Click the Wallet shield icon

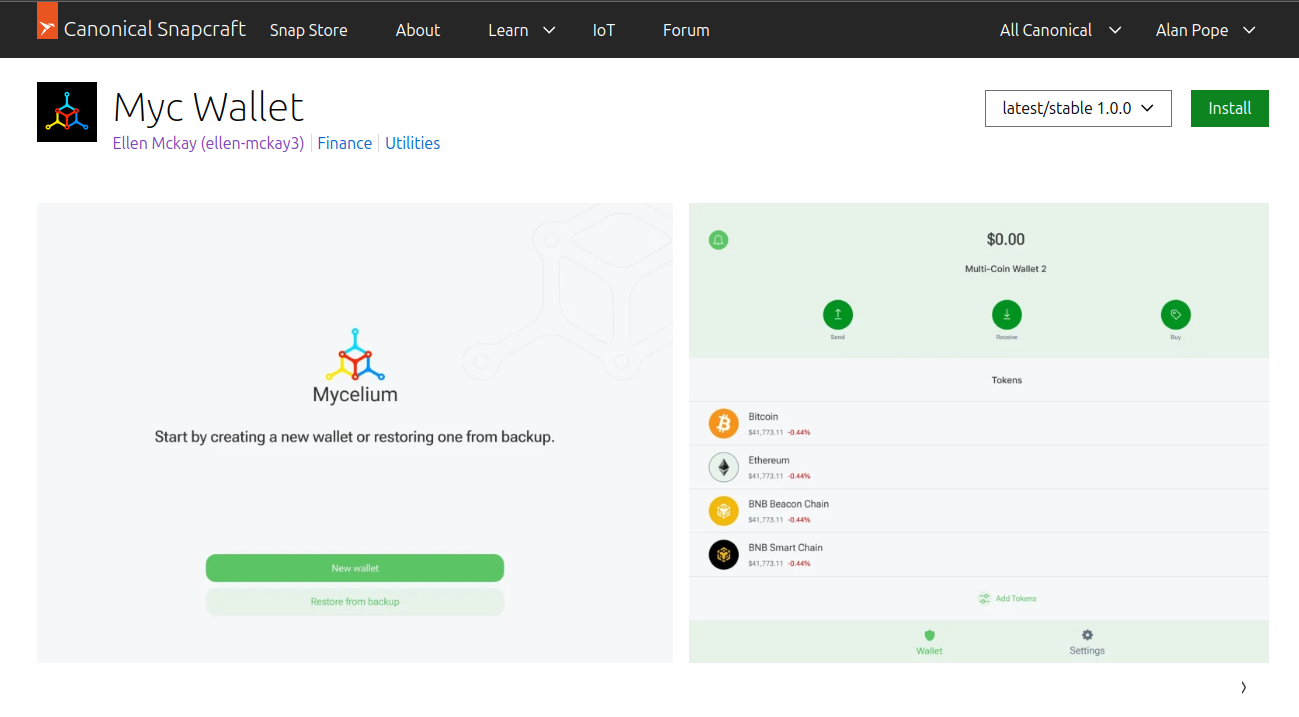click(929, 635)
